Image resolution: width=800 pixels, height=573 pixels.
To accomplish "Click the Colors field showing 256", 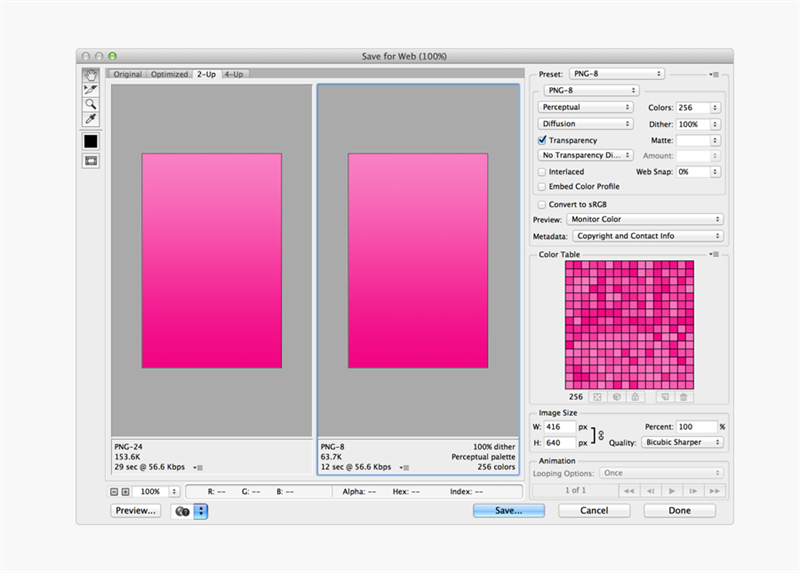I will point(693,108).
